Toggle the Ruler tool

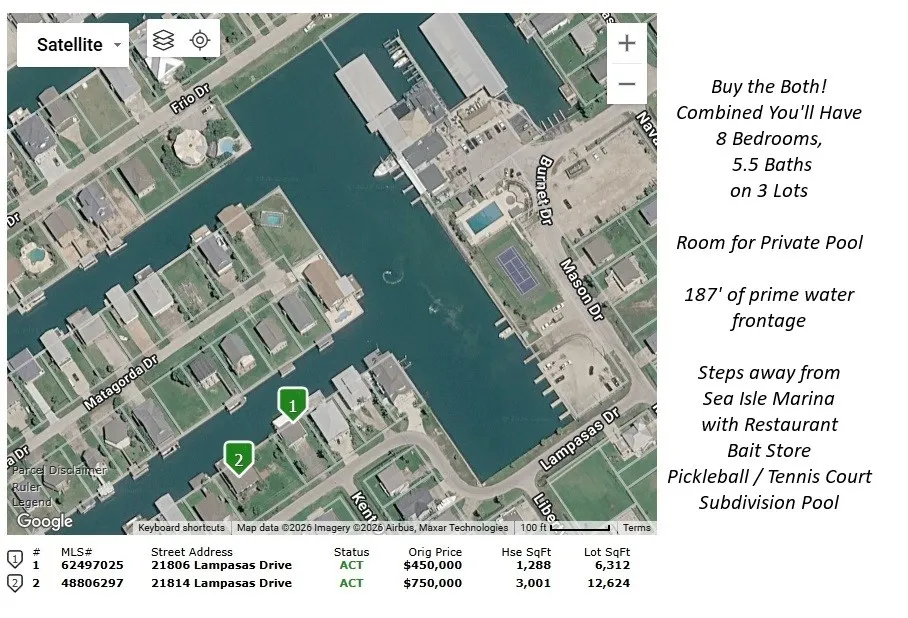tap(27, 487)
